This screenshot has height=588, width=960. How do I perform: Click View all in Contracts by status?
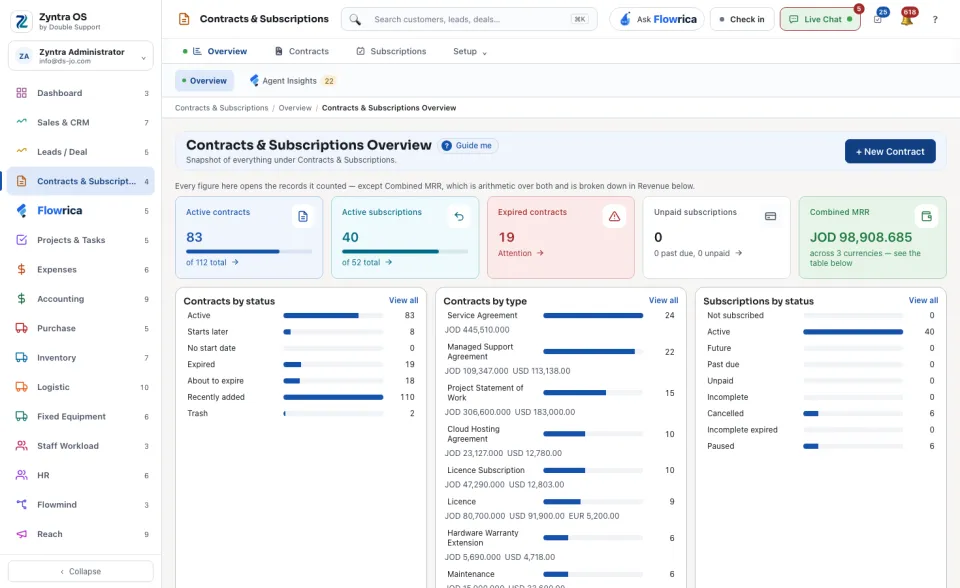(403, 301)
